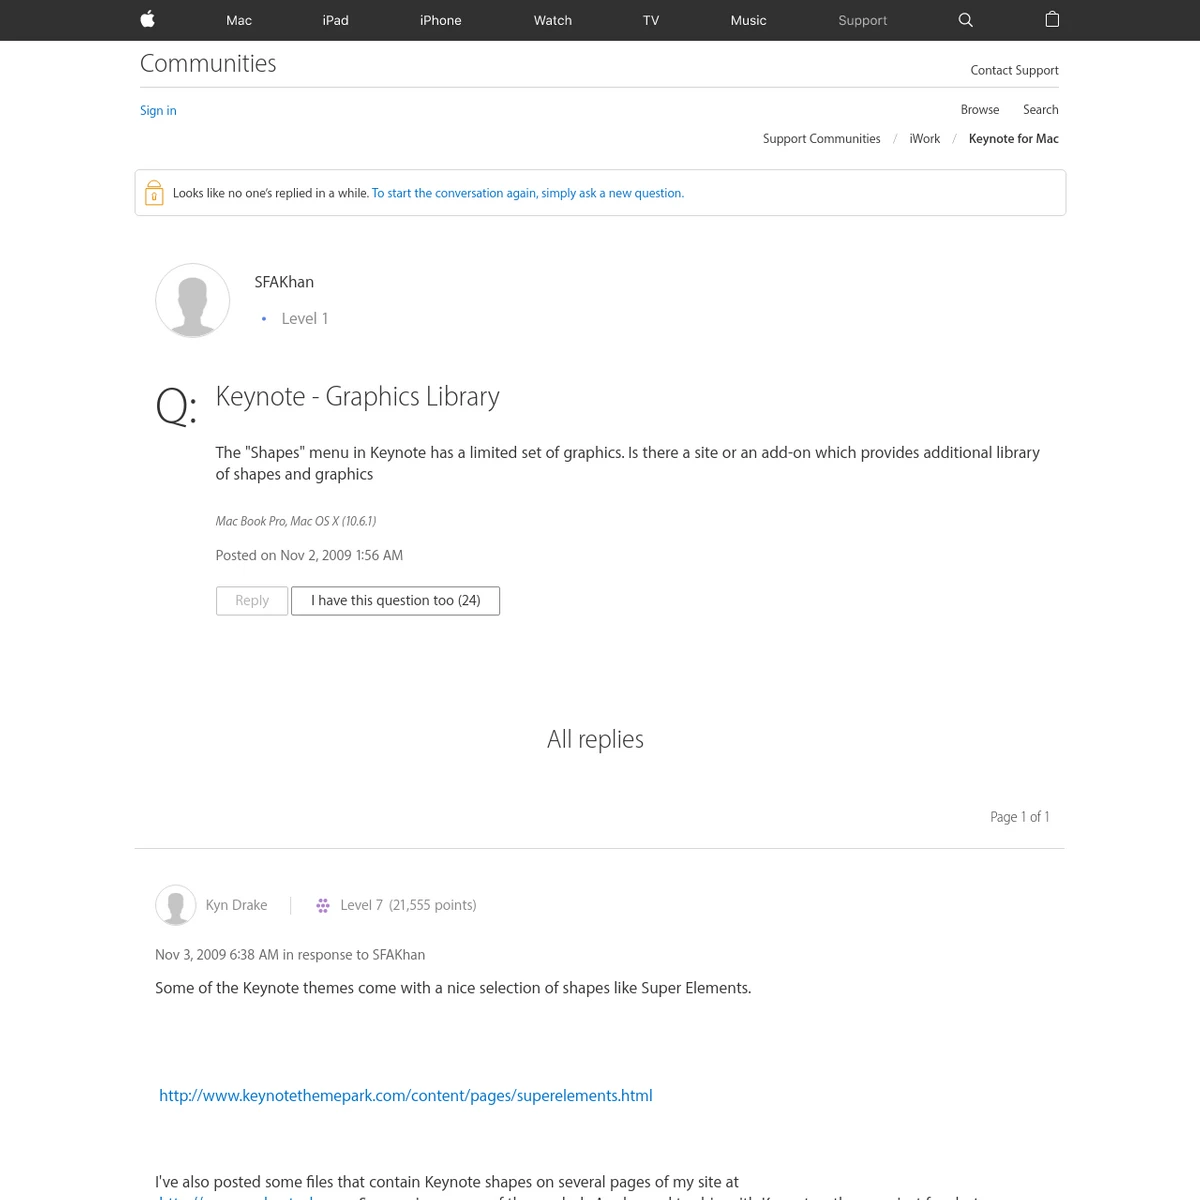Follow the keynotethemepark superelements URL

pos(405,1095)
